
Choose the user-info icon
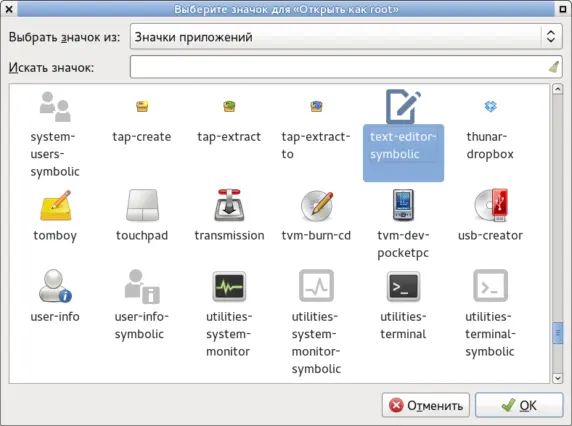click(55, 286)
